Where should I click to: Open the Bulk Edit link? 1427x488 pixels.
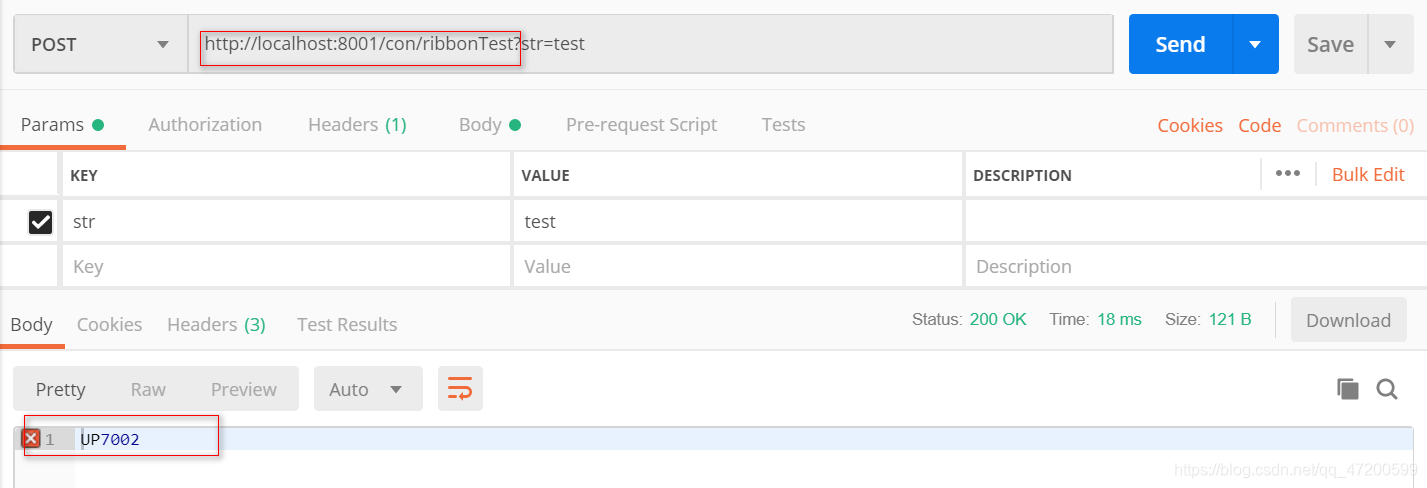(x=1368, y=174)
